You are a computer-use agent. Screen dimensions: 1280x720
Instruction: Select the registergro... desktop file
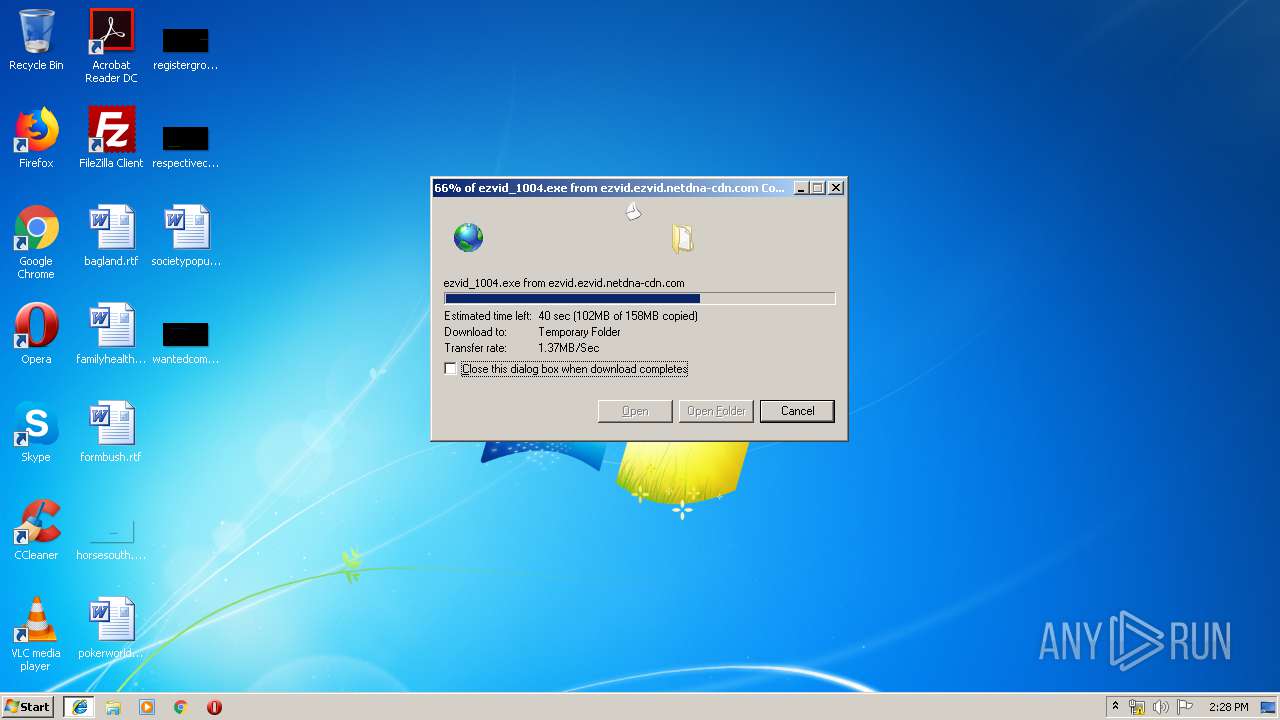pos(186,46)
